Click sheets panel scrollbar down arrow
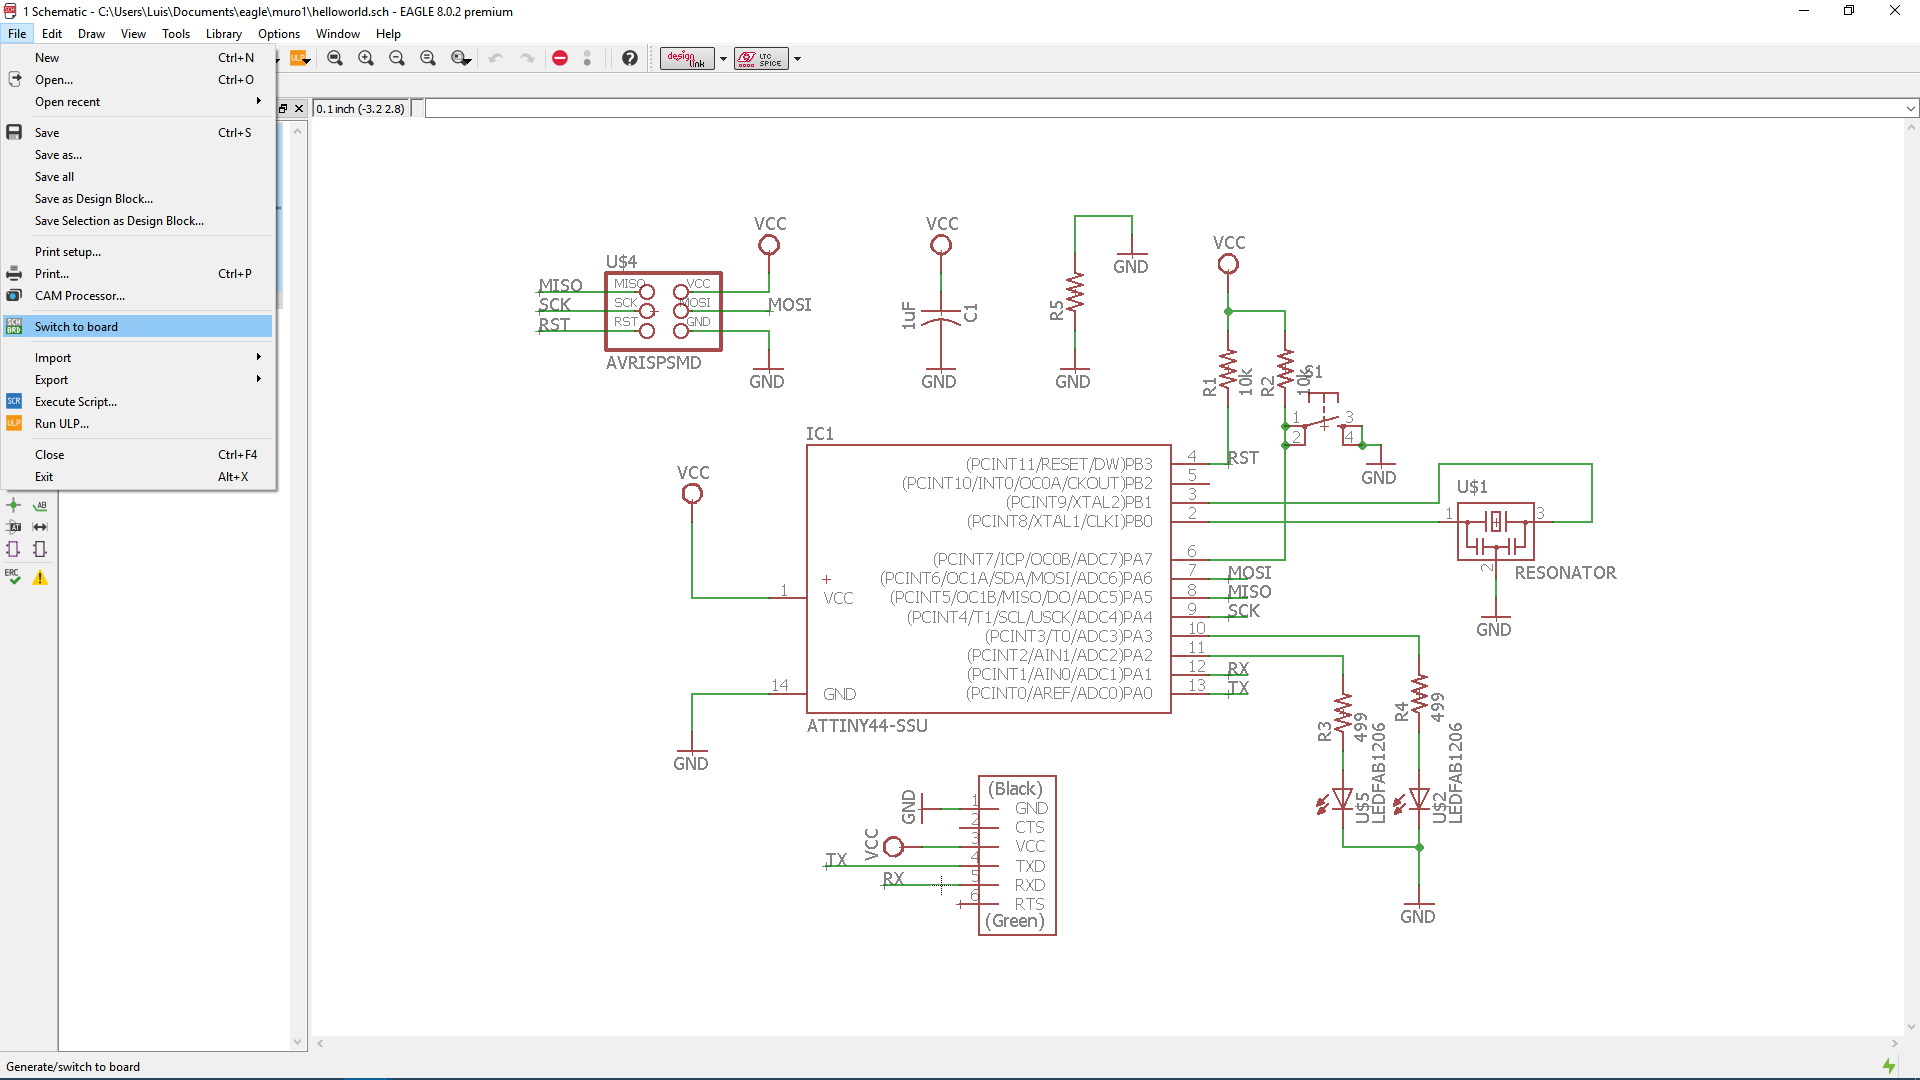Image resolution: width=1920 pixels, height=1080 pixels. 297,1041
